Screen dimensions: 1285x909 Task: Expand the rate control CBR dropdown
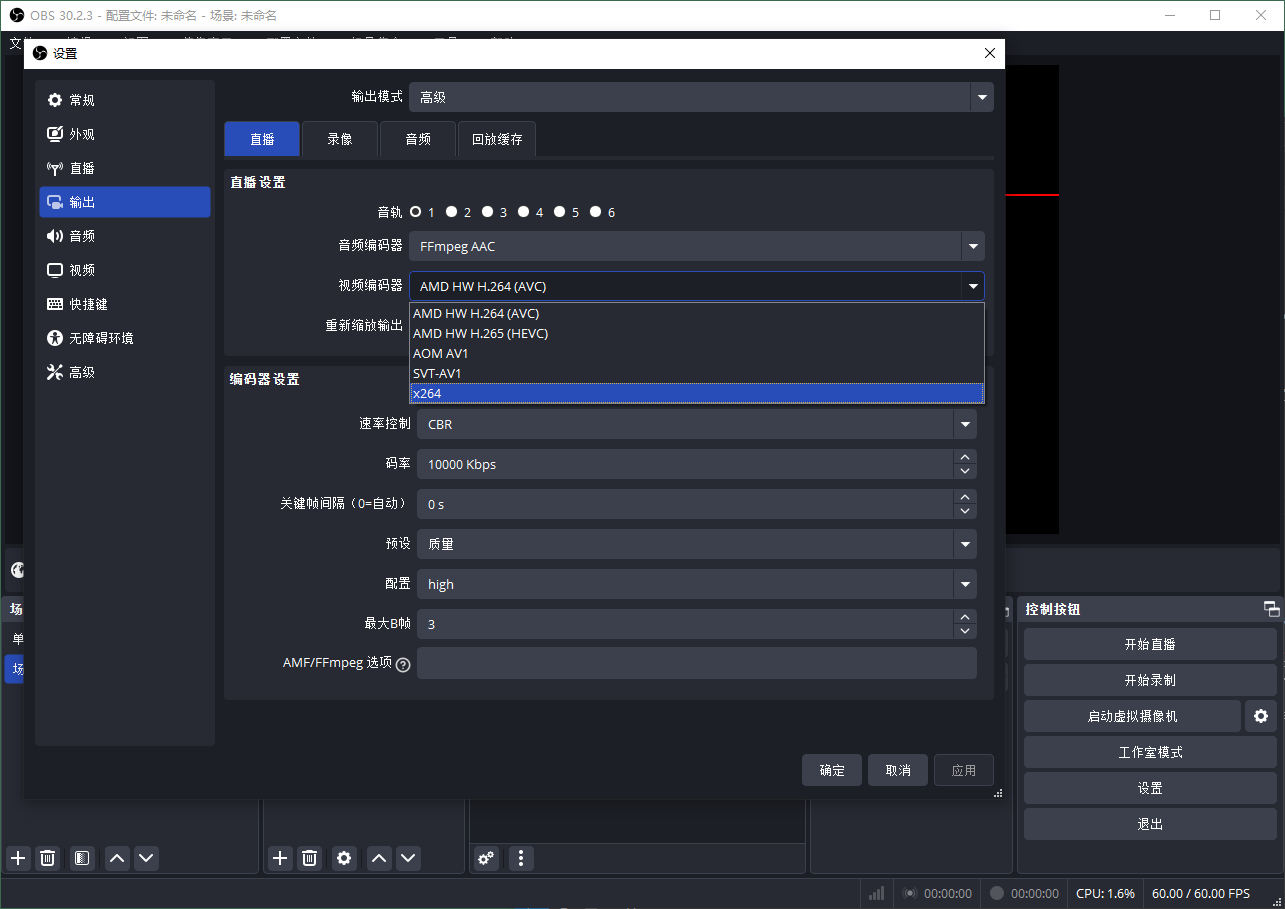pos(964,424)
